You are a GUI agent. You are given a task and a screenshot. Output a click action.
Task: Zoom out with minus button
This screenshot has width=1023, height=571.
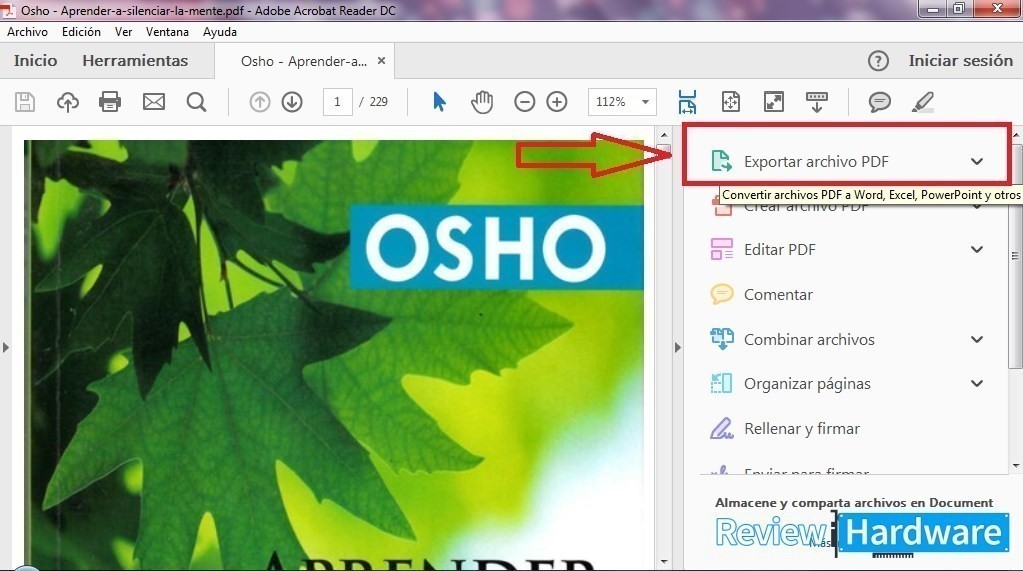pyautogui.click(x=525, y=102)
